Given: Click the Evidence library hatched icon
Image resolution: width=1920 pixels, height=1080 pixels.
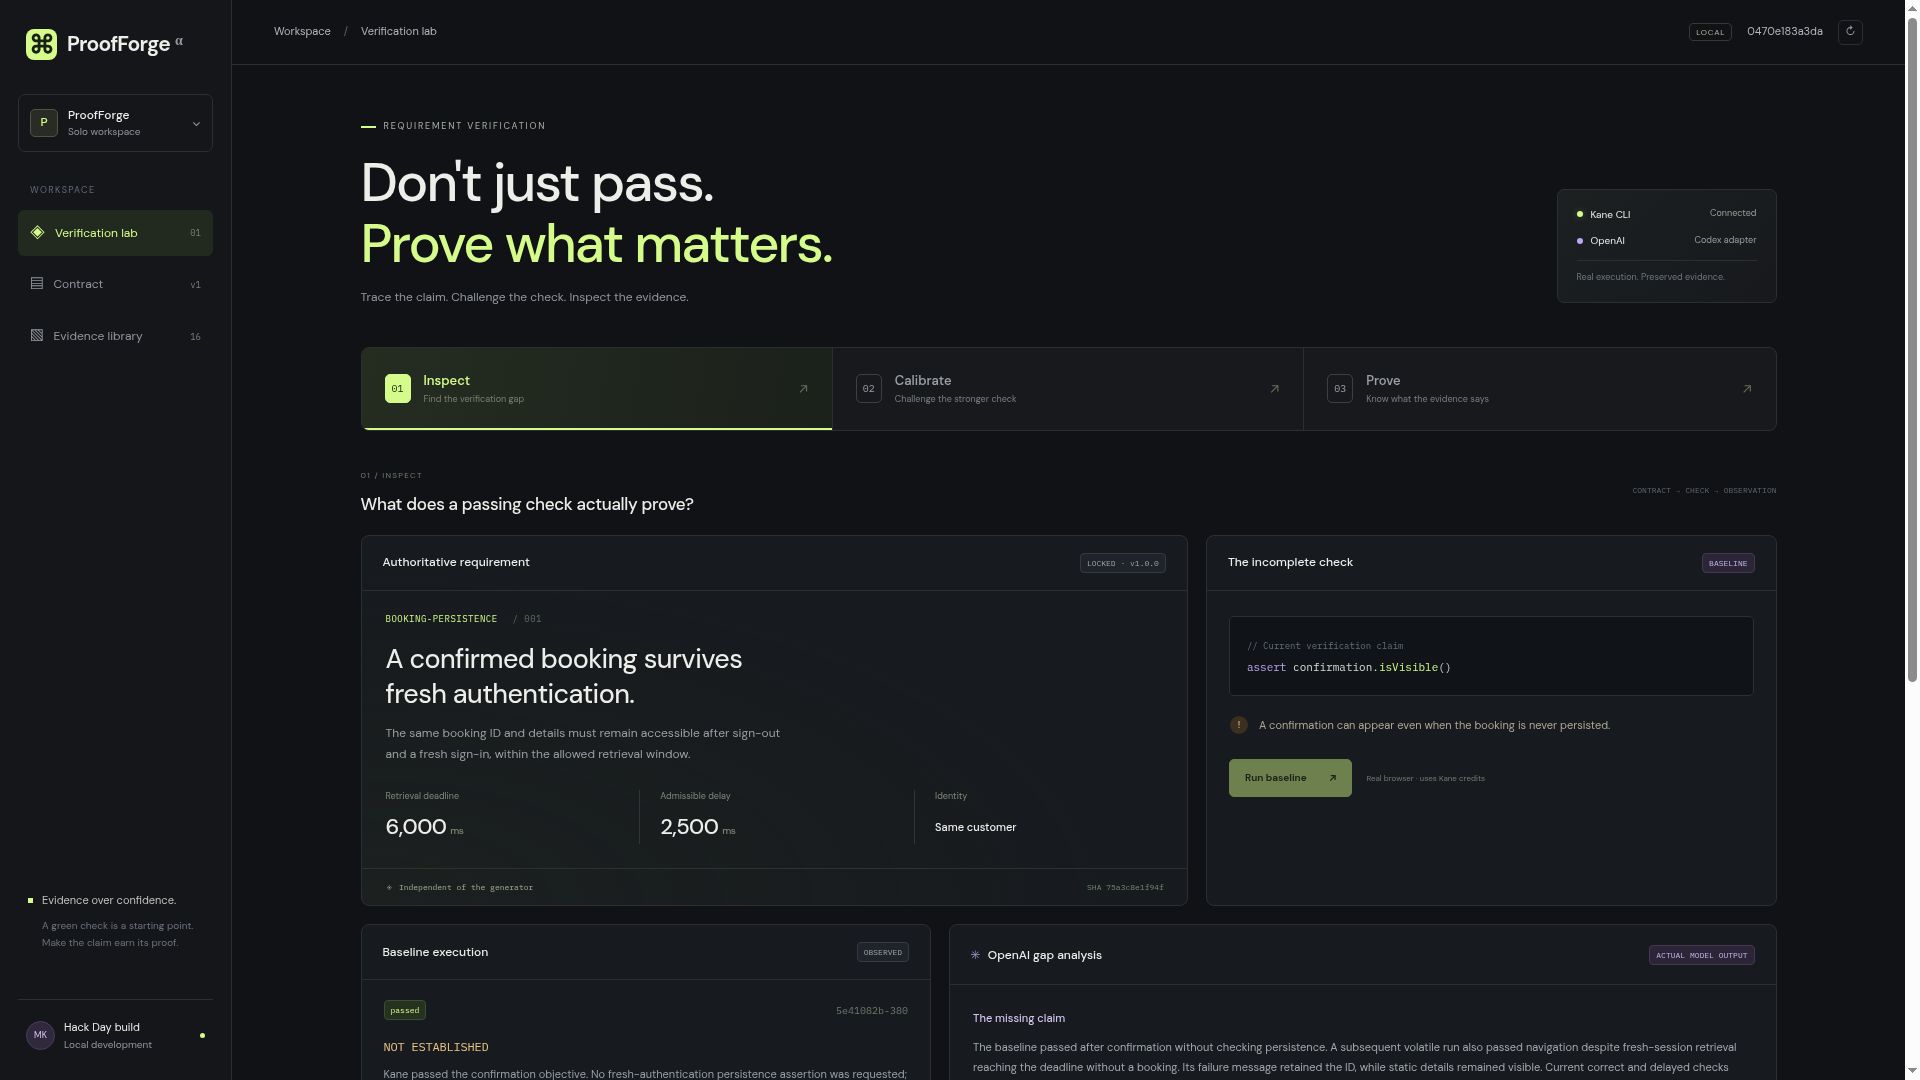Looking at the screenshot, I should (37, 336).
